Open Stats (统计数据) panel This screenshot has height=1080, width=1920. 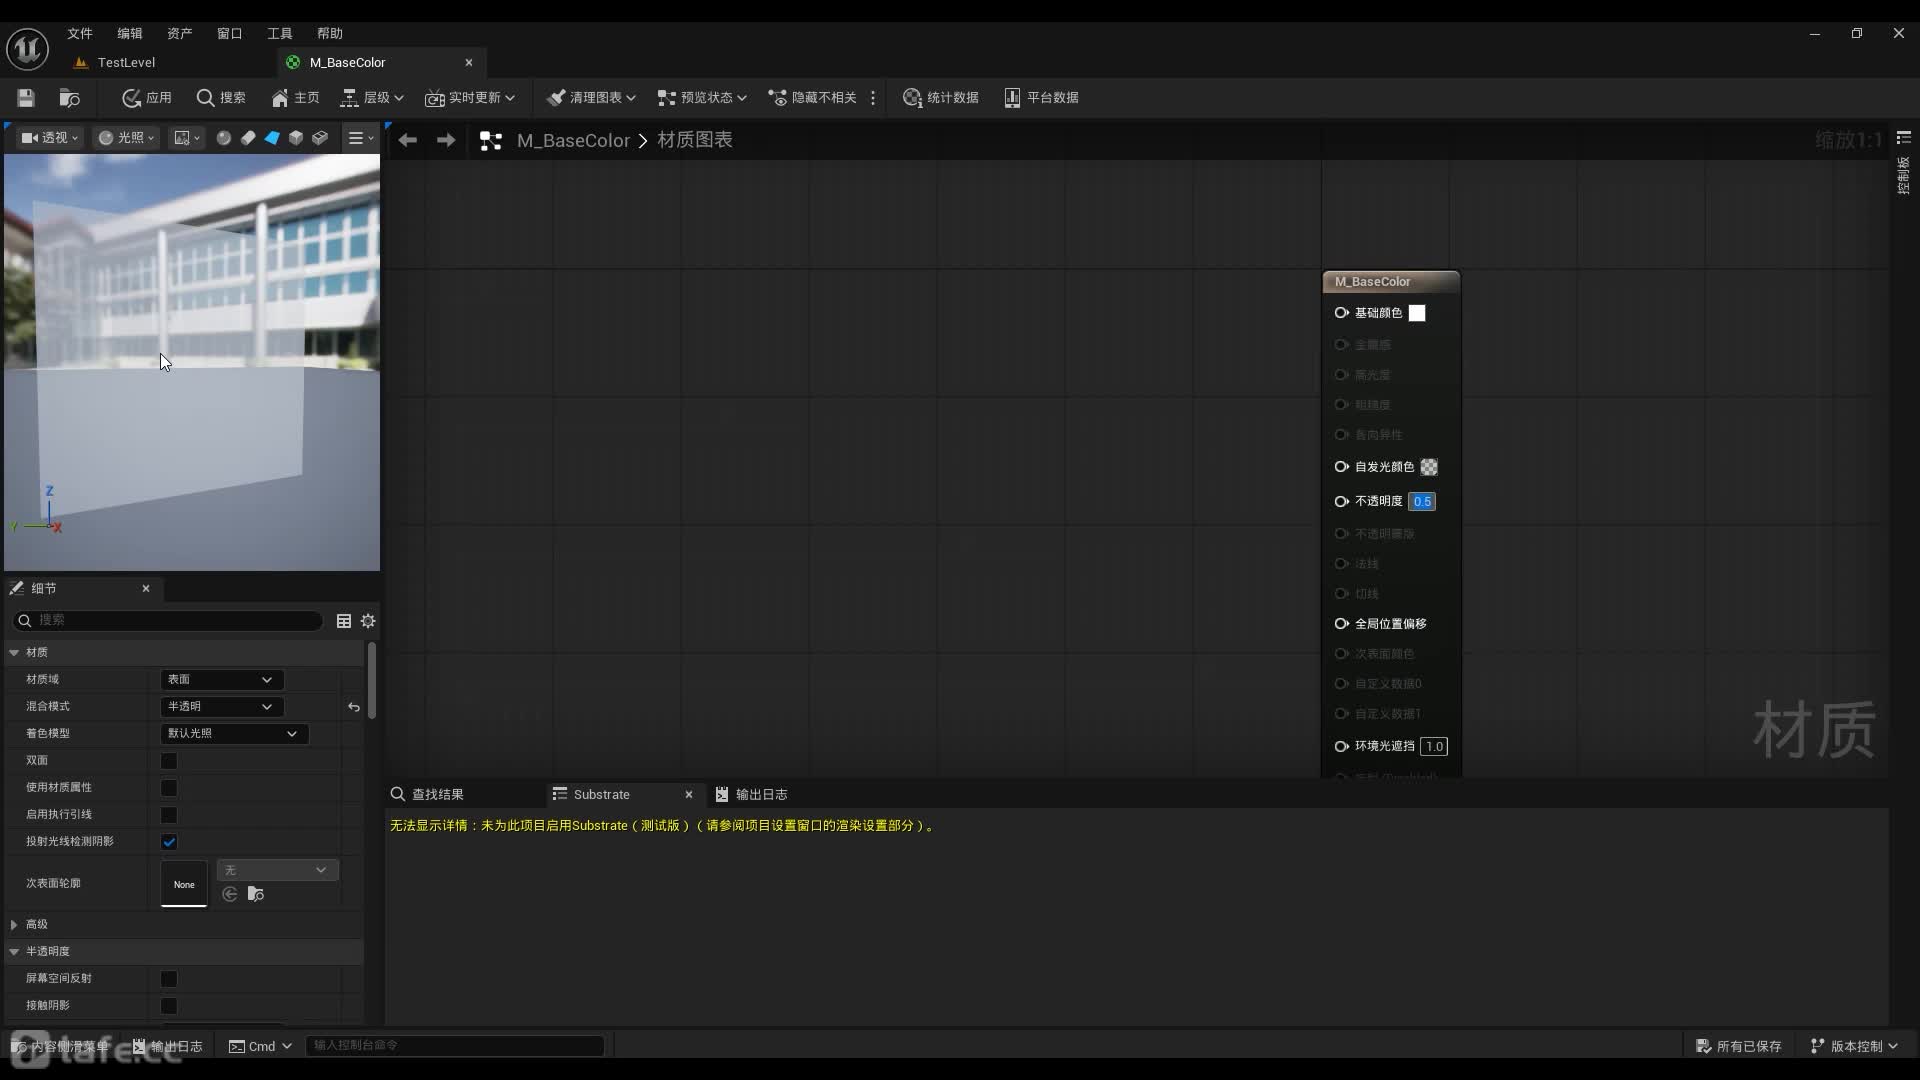click(x=940, y=97)
